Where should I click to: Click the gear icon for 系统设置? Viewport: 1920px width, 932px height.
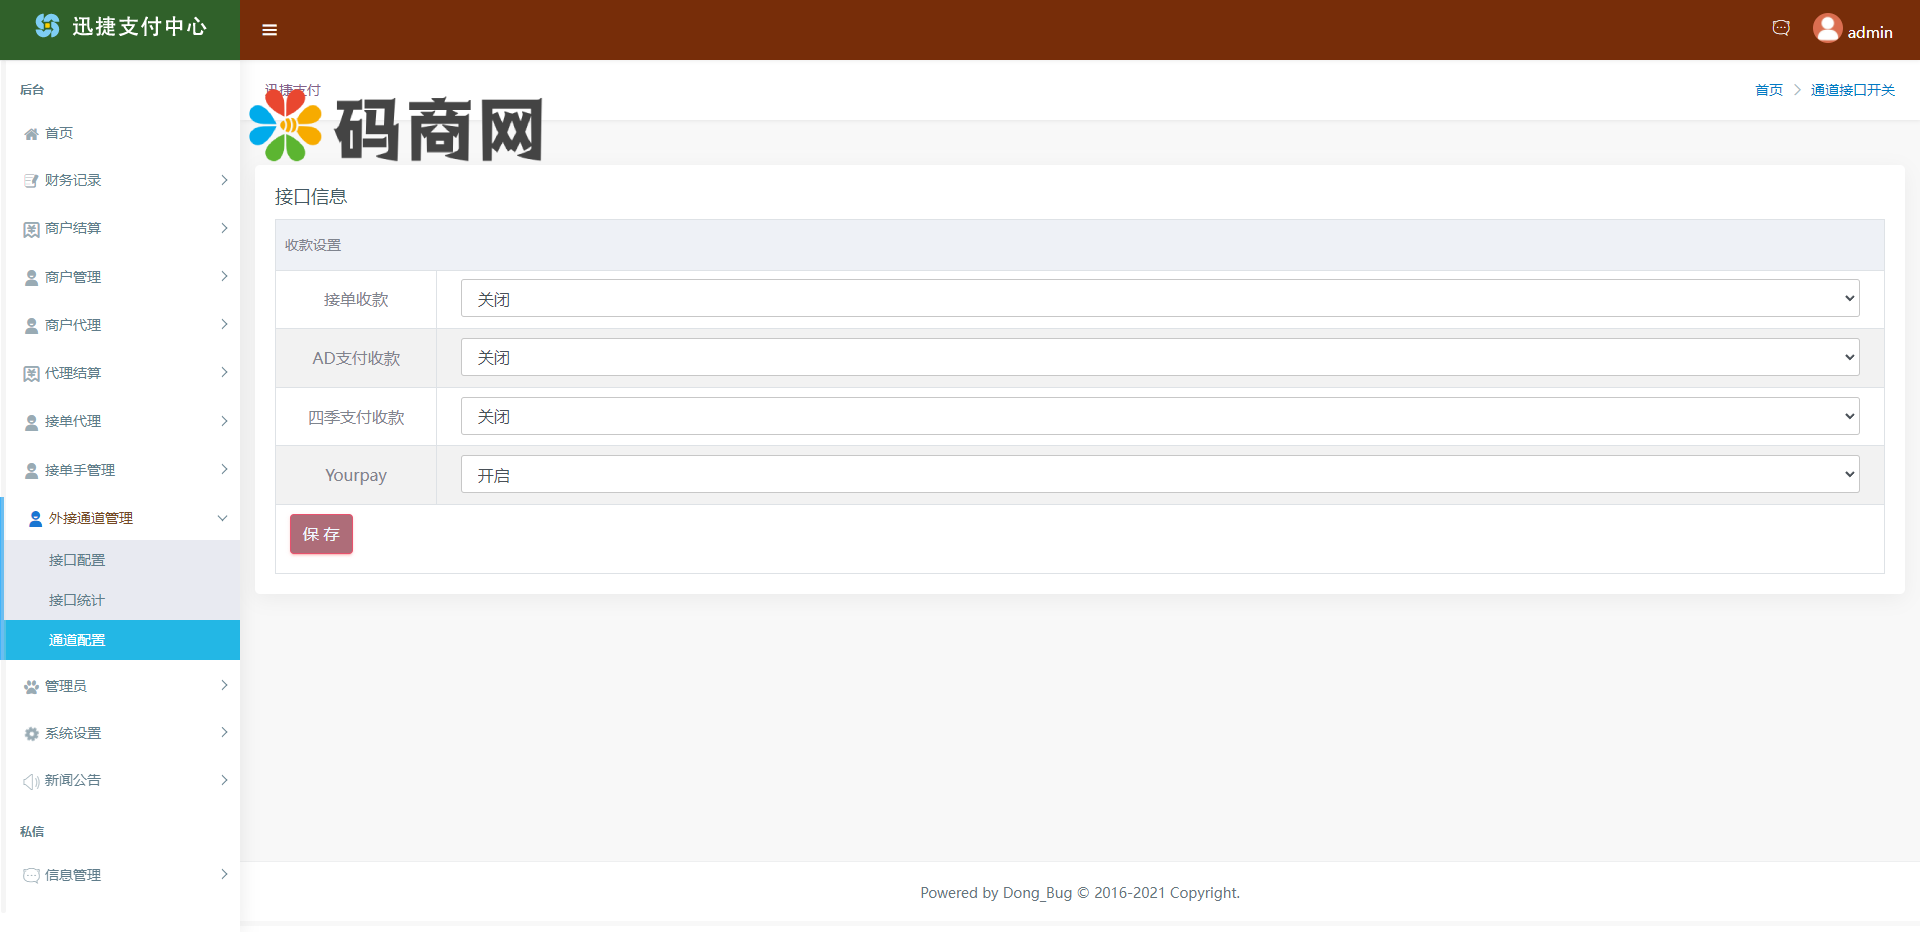31,734
